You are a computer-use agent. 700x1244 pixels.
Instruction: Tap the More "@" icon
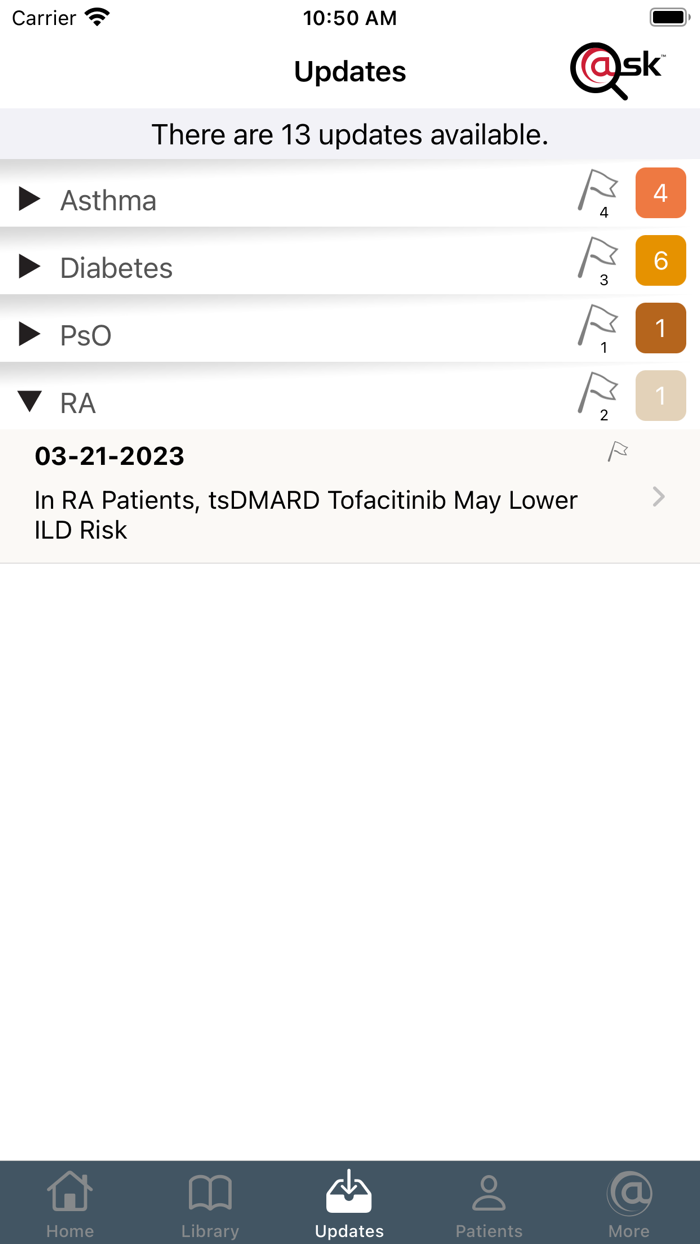(629, 1190)
